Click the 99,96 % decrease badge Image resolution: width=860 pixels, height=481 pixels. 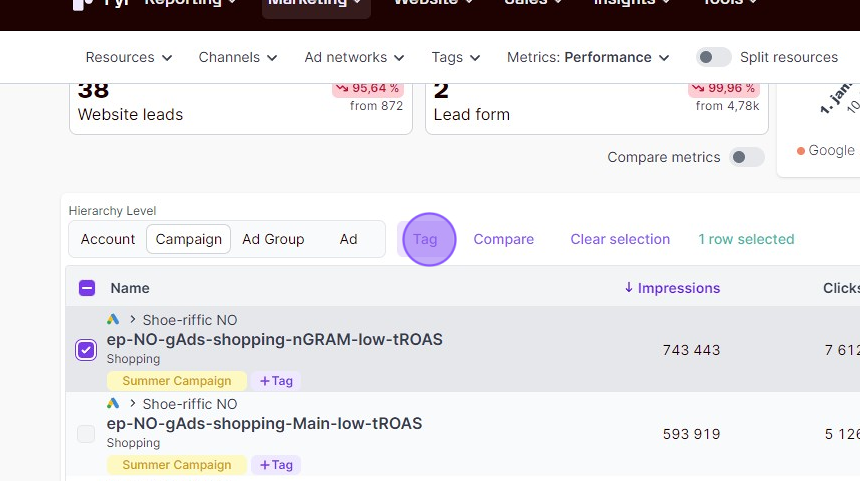[x=724, y=89]
